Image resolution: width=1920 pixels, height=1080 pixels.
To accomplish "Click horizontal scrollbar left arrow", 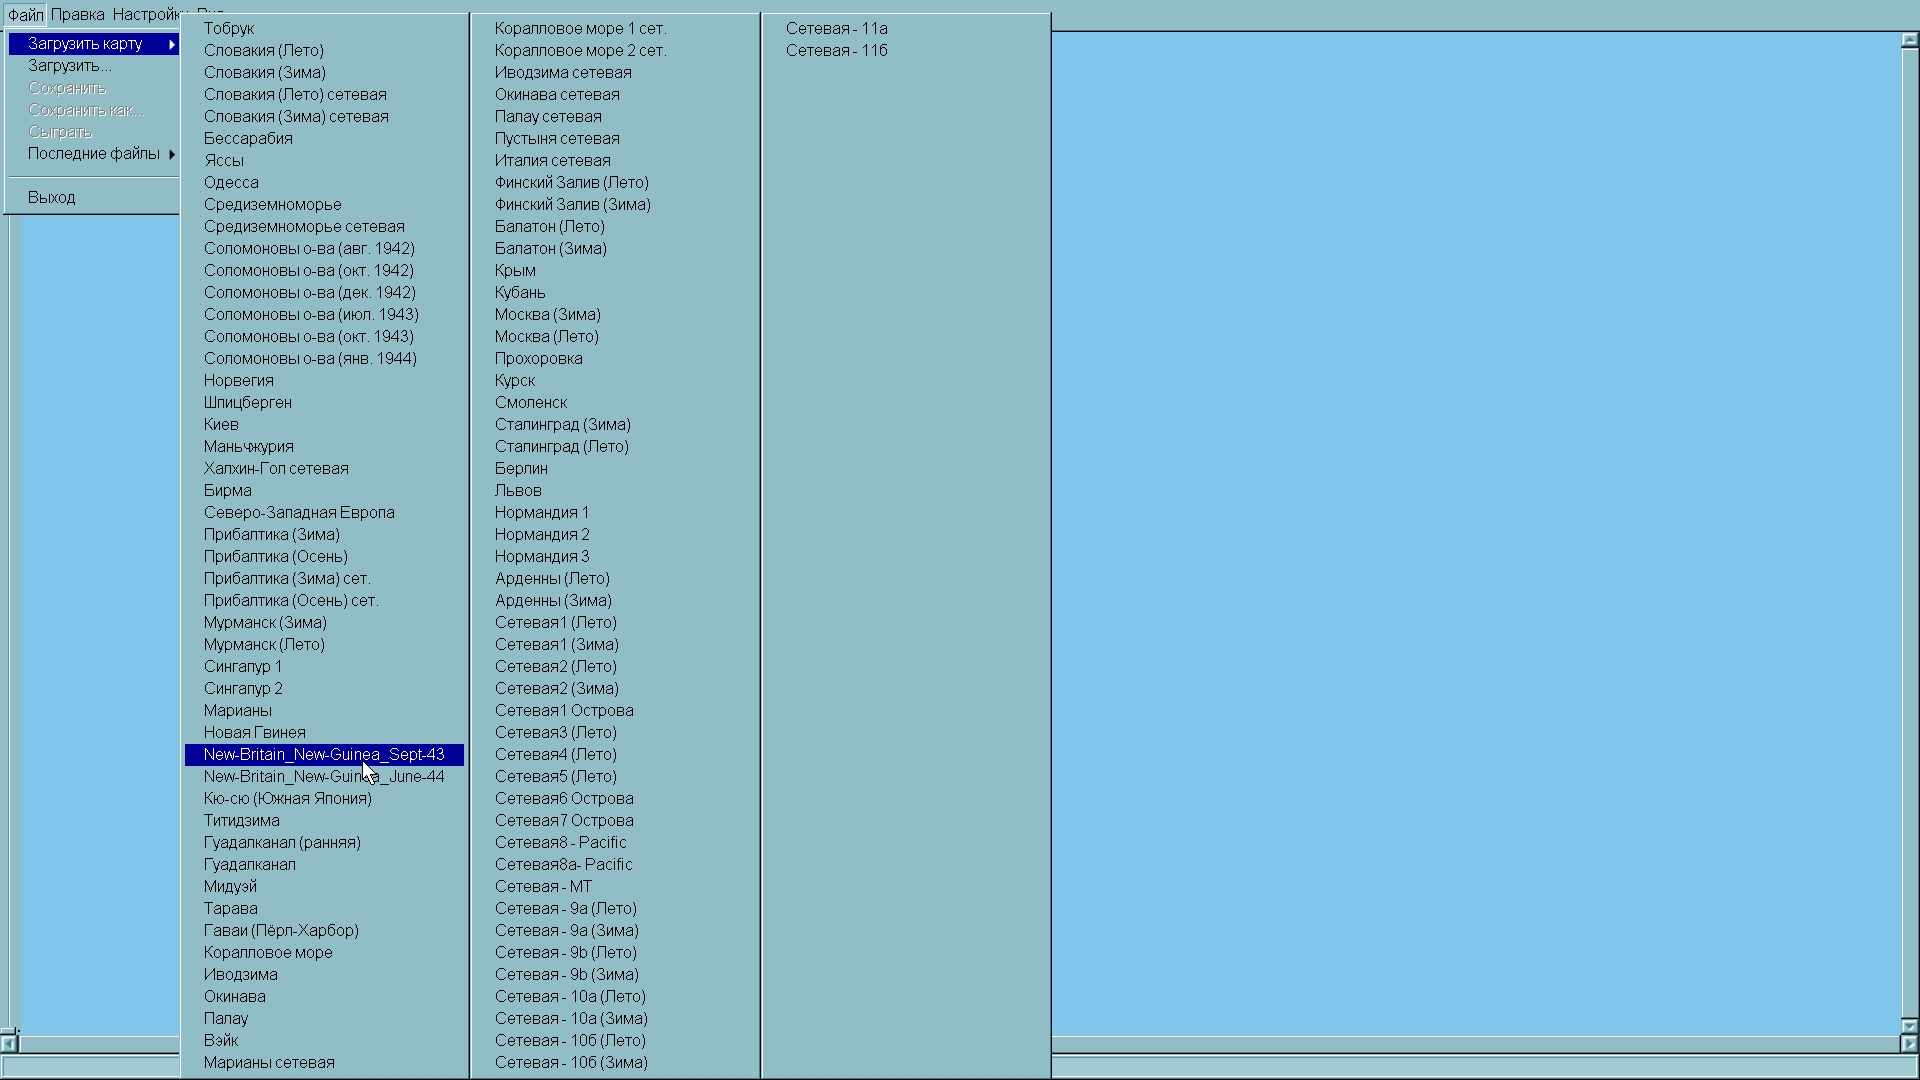I will (8, 1044).
